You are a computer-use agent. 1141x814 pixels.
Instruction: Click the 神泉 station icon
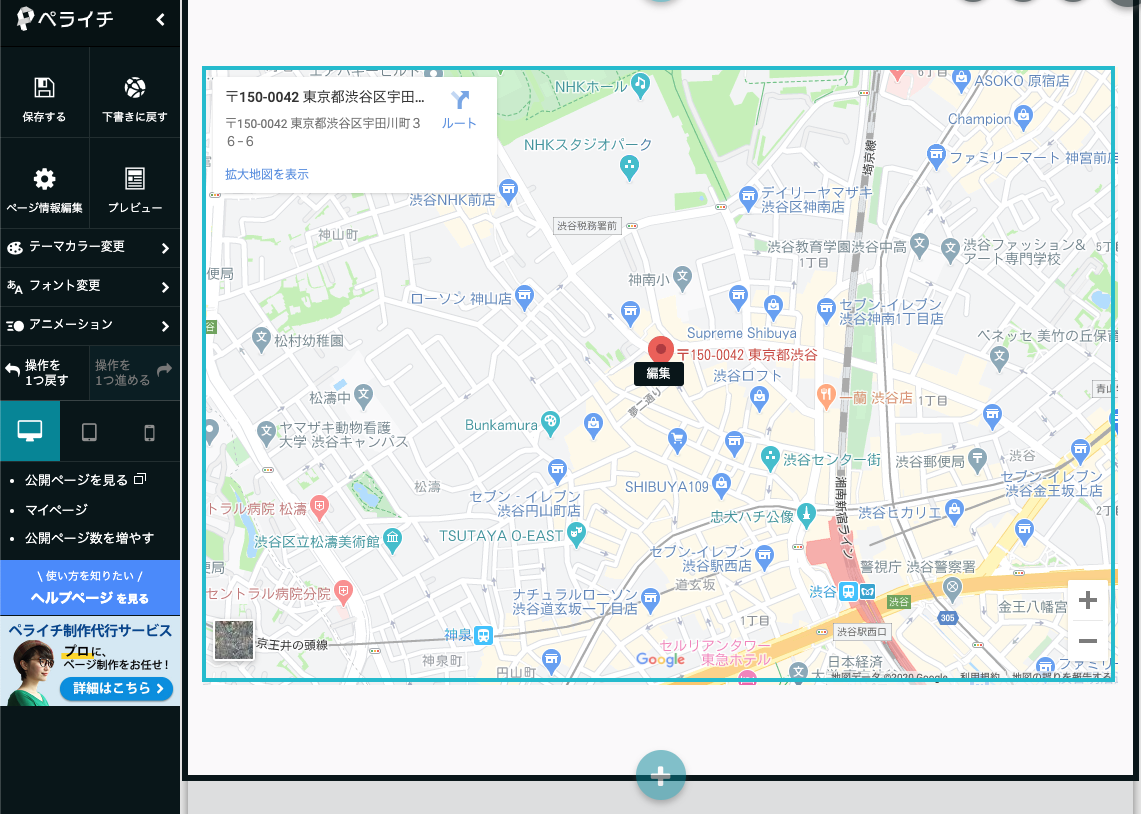tap(483, 635)
